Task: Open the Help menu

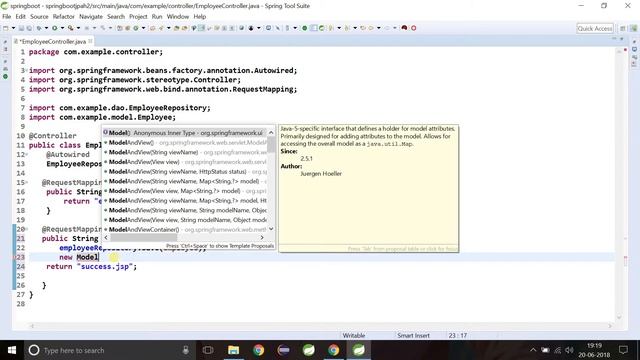Action: pyautogui.click(x=200, y=17)
